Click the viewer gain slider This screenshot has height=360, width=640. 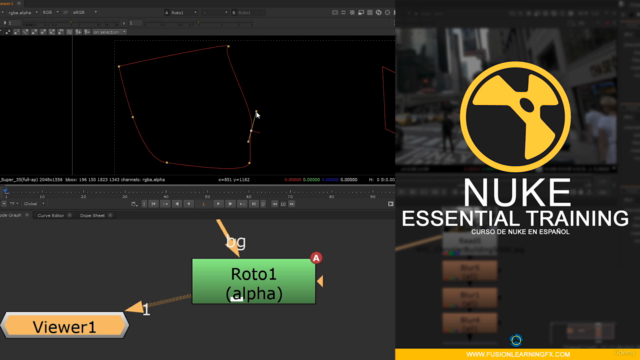71,23
